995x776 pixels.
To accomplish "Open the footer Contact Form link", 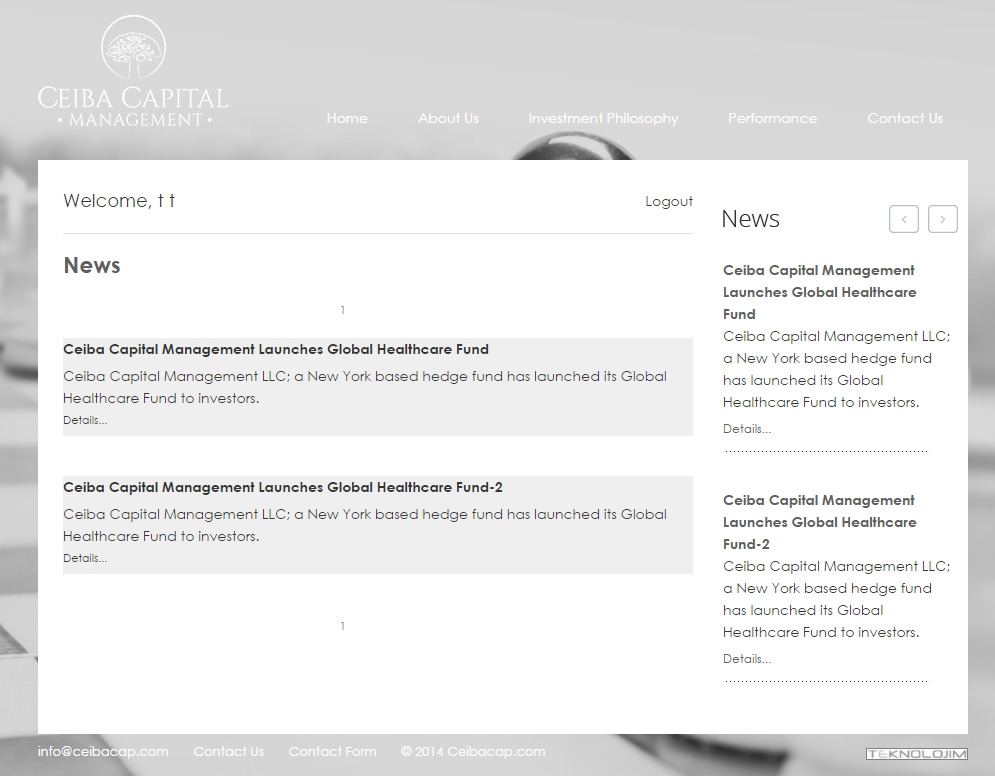I will pyautogui.click(x=333, y=751).
